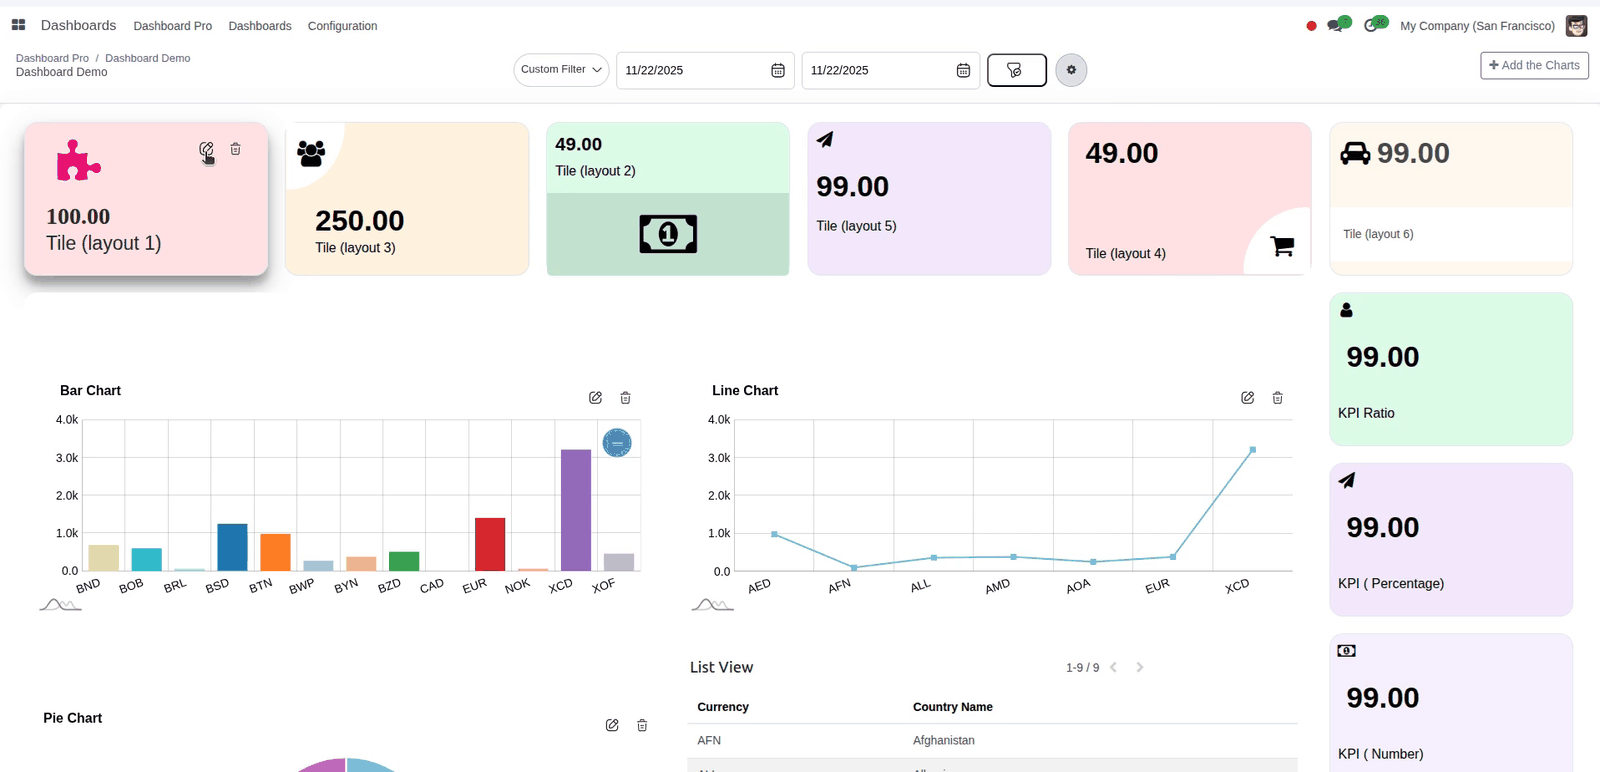Screen dimensions: 1600x772
Task: Edit the Pie Chart
Action: (x=612, y=725)
